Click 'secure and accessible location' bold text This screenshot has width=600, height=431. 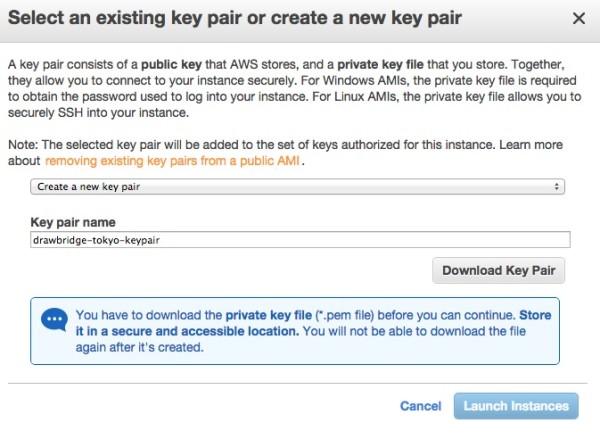(x=205, y=331)
